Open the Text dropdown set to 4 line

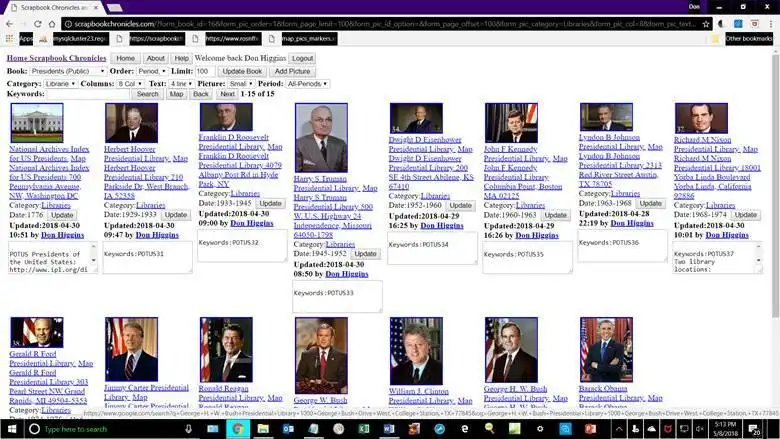pos(181,84)
